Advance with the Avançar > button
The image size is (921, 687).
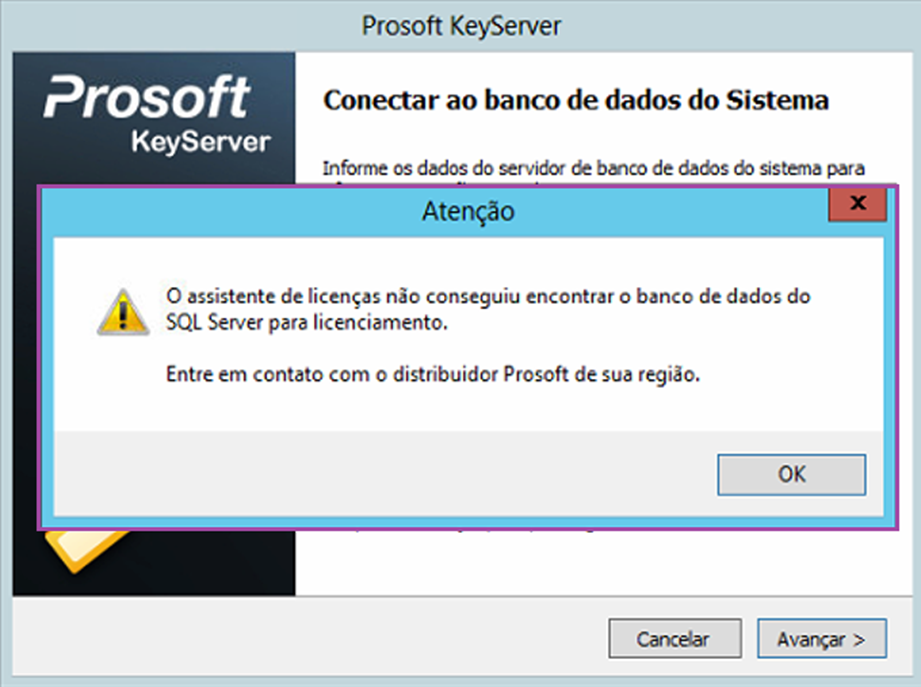(x=822, y=638)
